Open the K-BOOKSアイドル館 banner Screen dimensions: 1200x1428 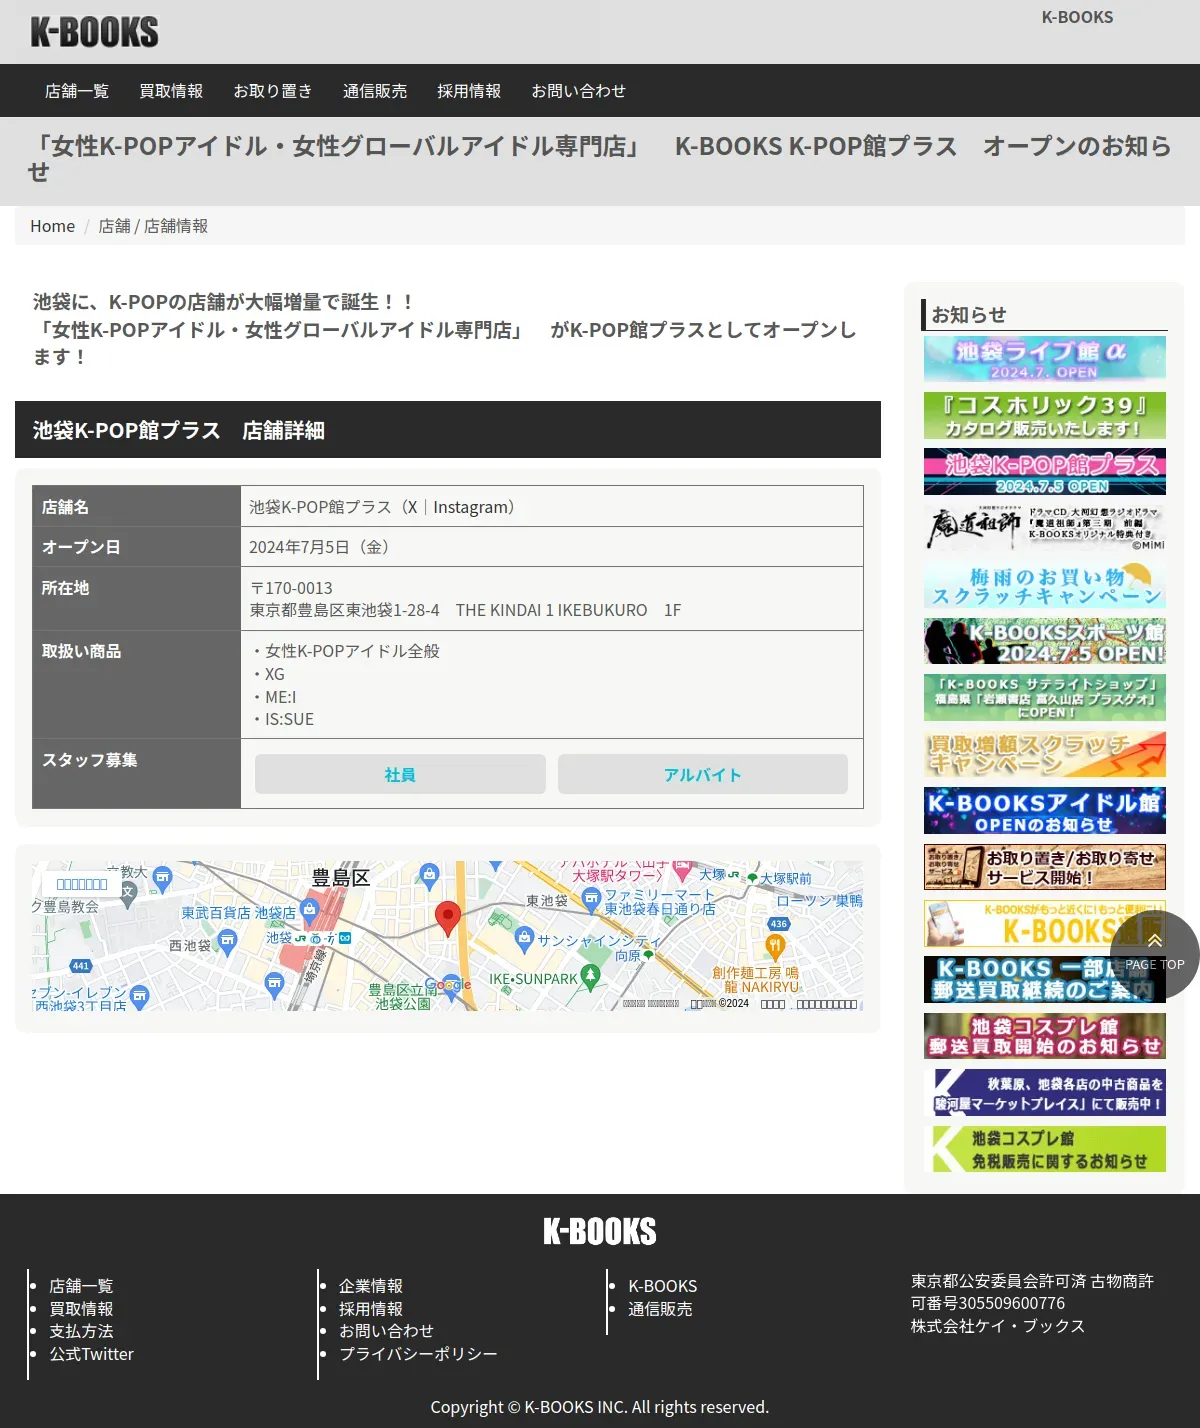coord(1045,811)
